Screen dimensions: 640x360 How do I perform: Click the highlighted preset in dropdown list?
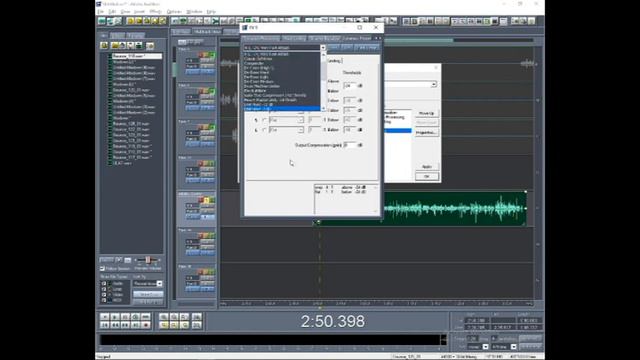[x=282, y=109]
